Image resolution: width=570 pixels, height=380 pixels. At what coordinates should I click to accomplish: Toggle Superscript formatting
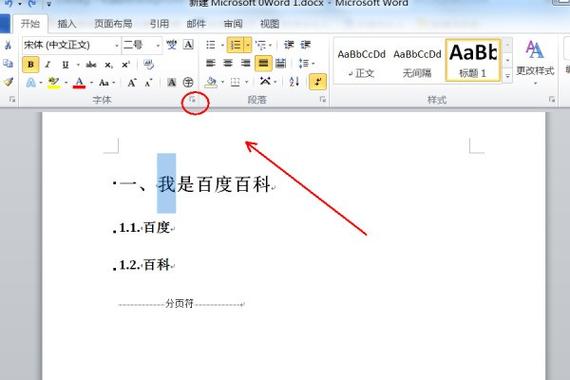point(126,64)
